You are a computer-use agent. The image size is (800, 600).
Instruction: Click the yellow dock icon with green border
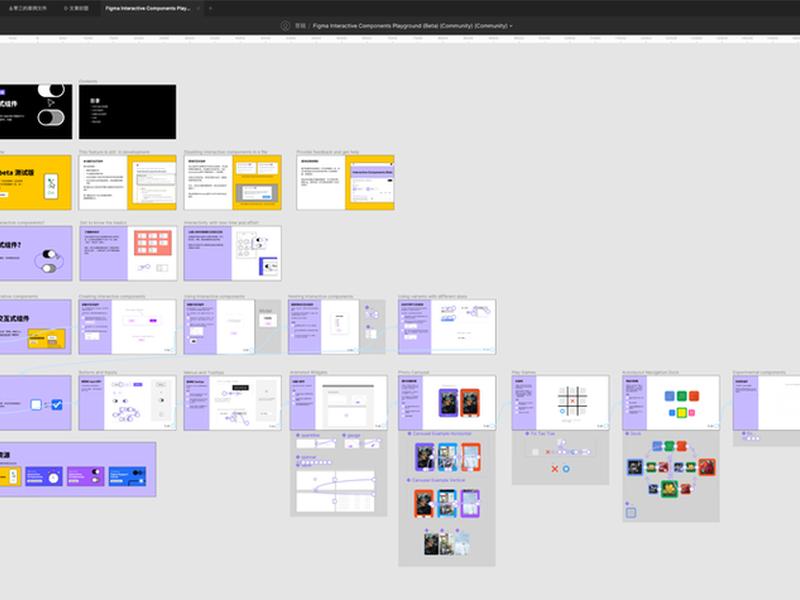(682, 412)
